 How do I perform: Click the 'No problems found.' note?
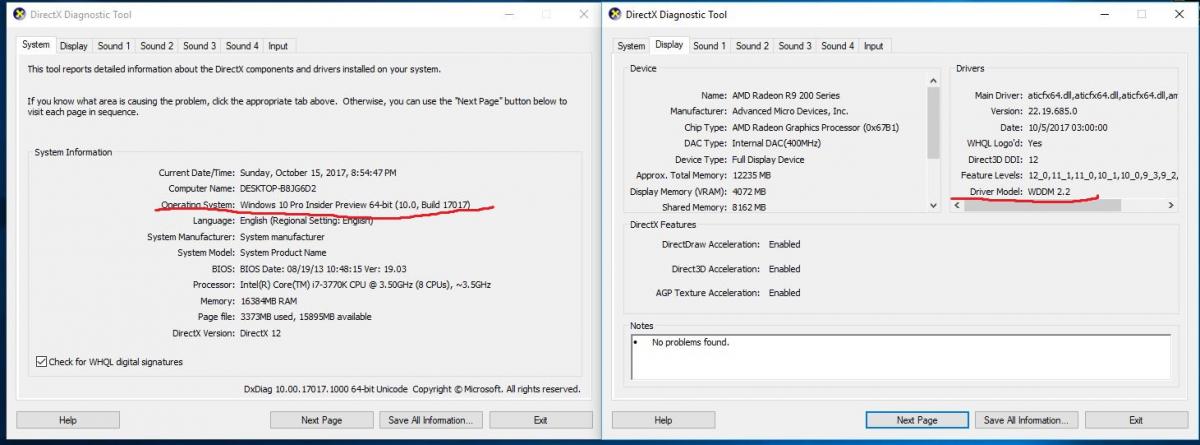click(690, 342)
